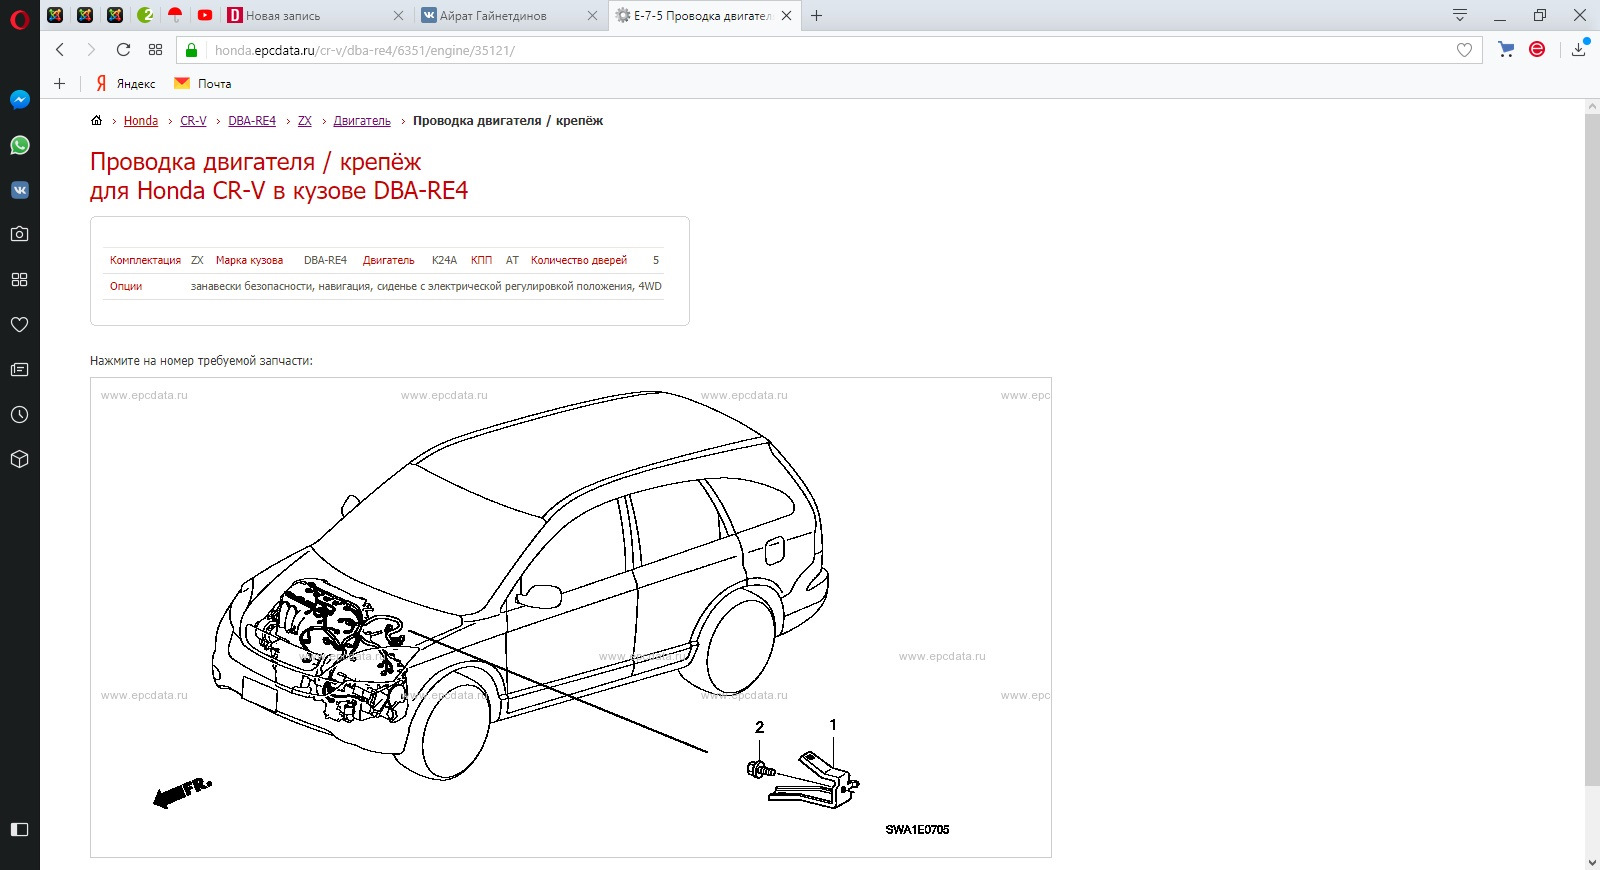Open extensions cube in the sidebar
Screen dimensions: 1600x870
tap(19, 459)
